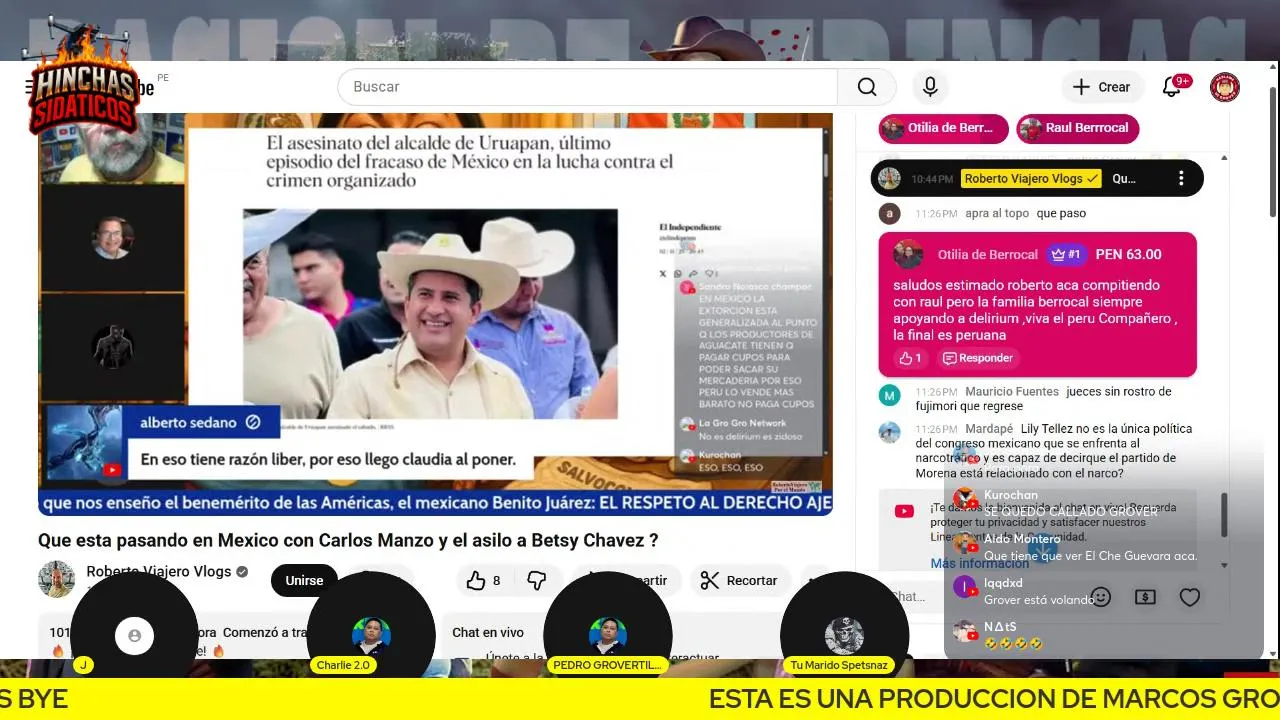Click the video title text
The width and height of the screenshot is (1280, 720).
tap(348, 540)
